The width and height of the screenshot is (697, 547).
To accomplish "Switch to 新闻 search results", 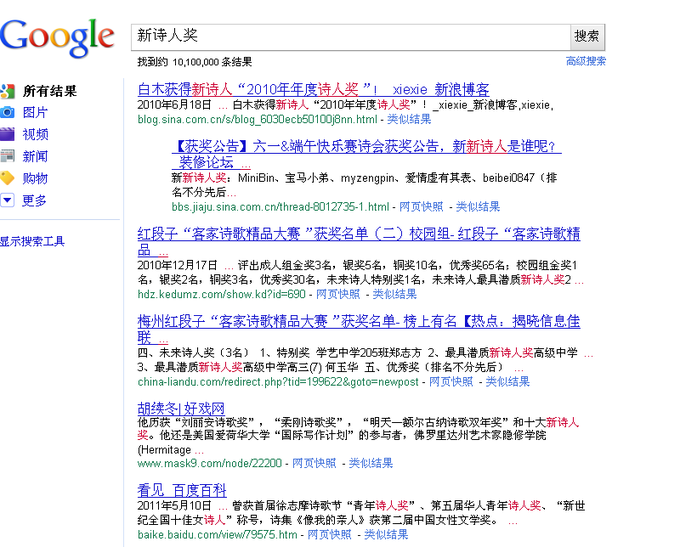I will pos(35,156).
